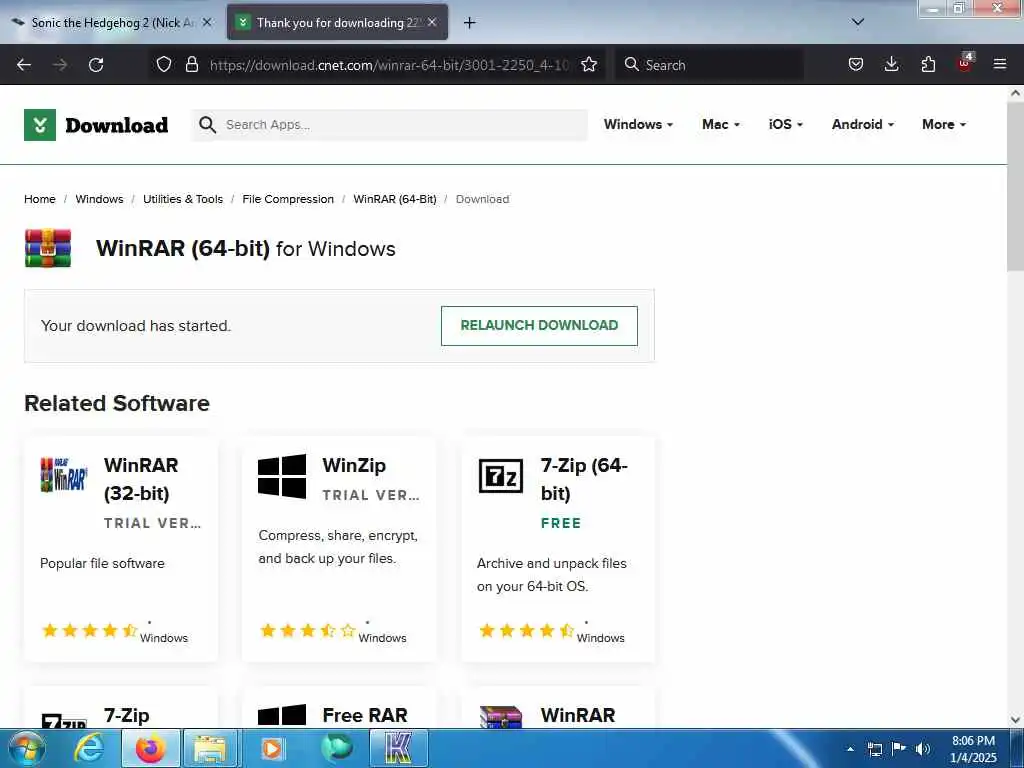Click the forward navigation arrow
The width and height of the screenshot is (1024, 768).
pos(60,65)
